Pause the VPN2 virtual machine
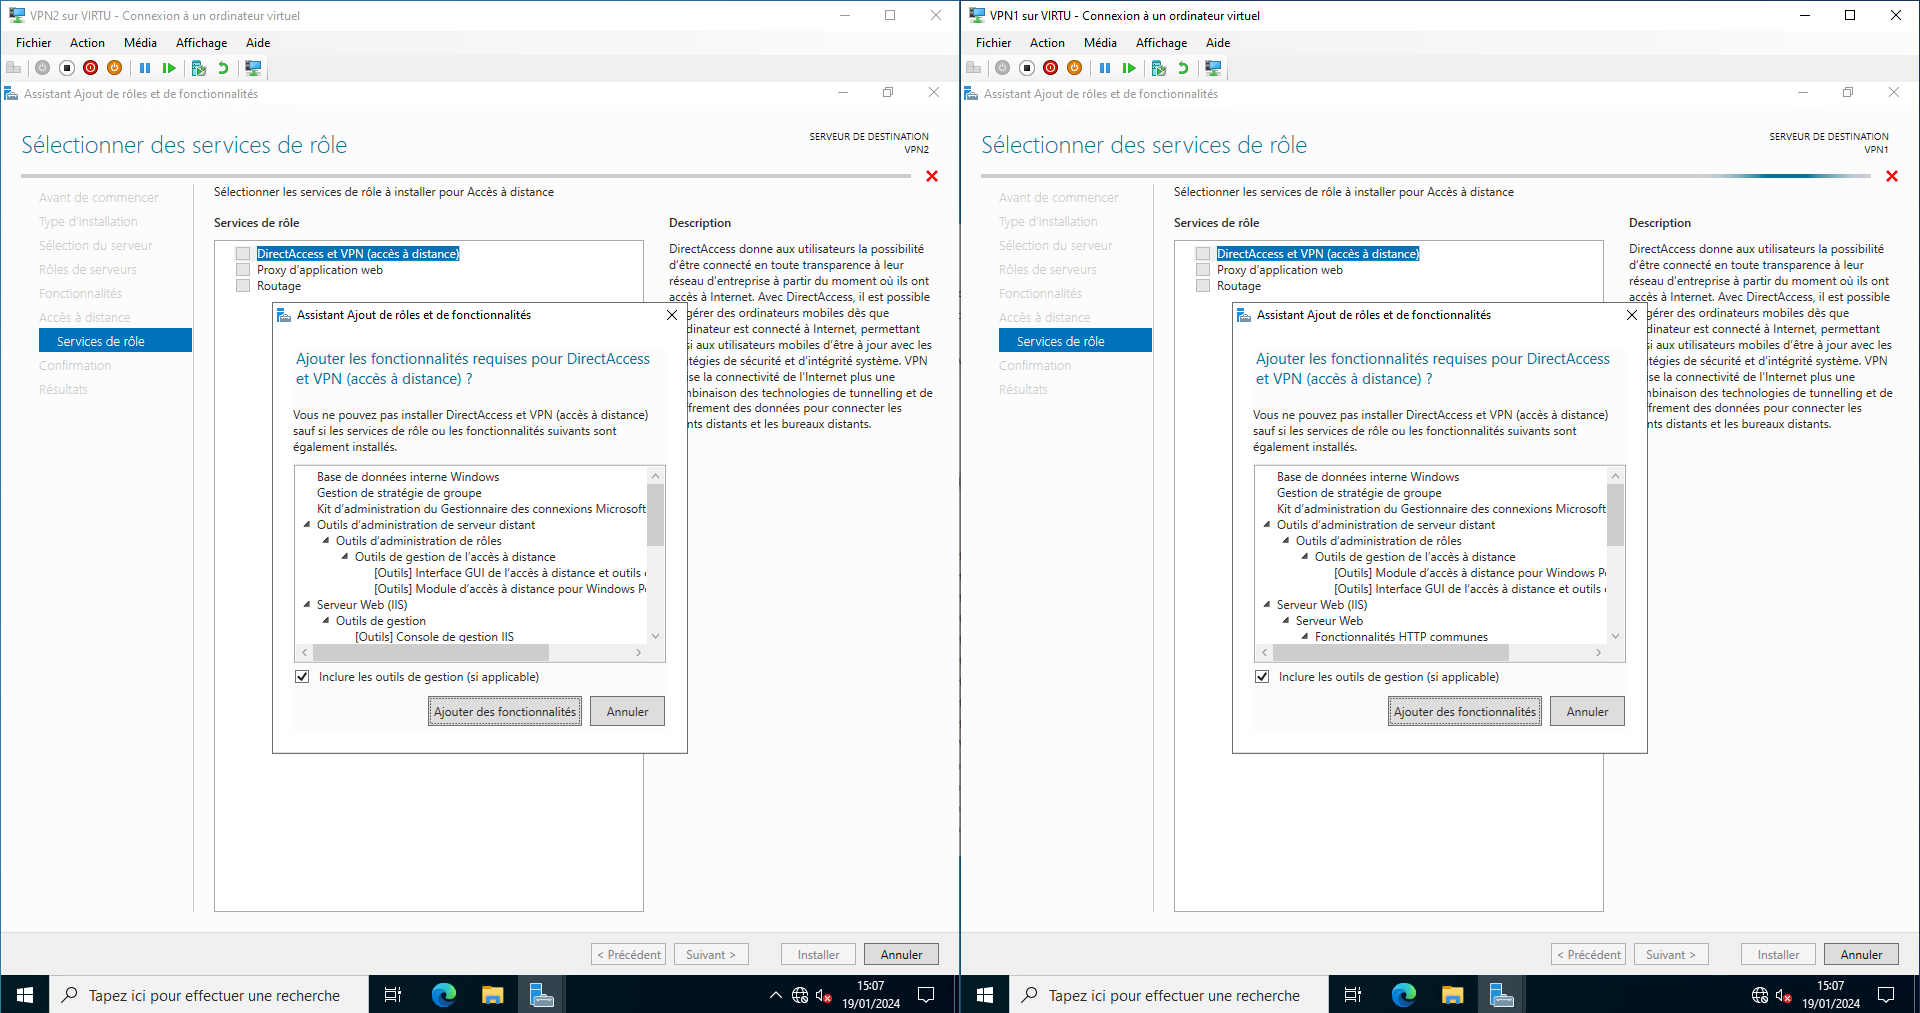The height and width of the screenshot is (1013, 1920). coord(145,68)
